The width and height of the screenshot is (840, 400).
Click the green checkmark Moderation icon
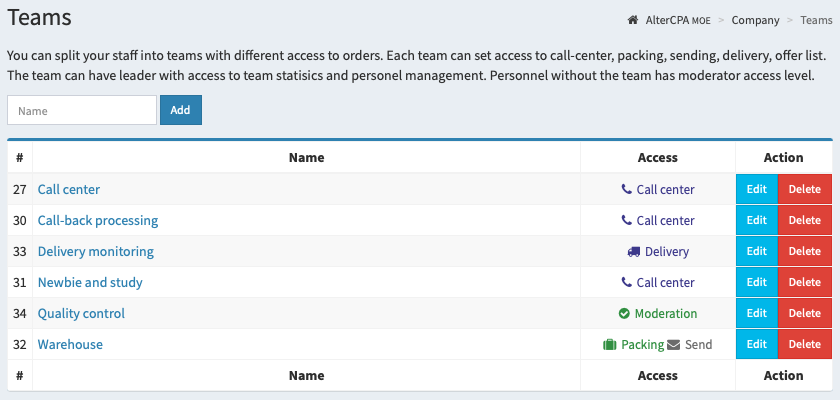[624, 313]
